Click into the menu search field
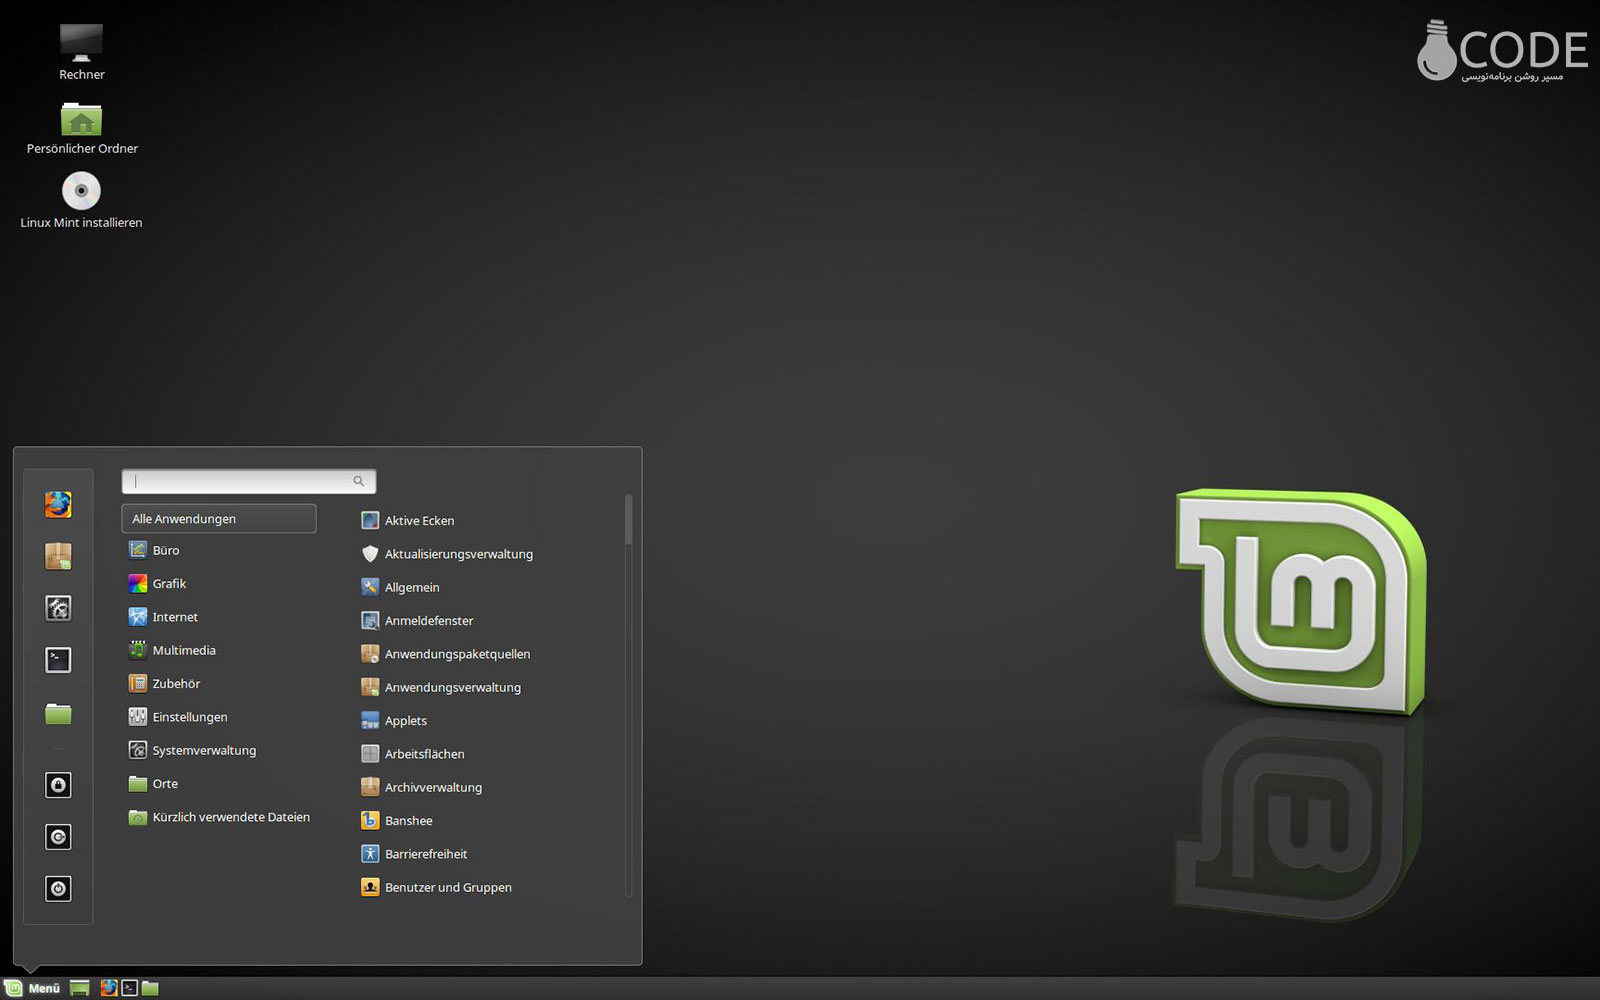 (249, 481)
